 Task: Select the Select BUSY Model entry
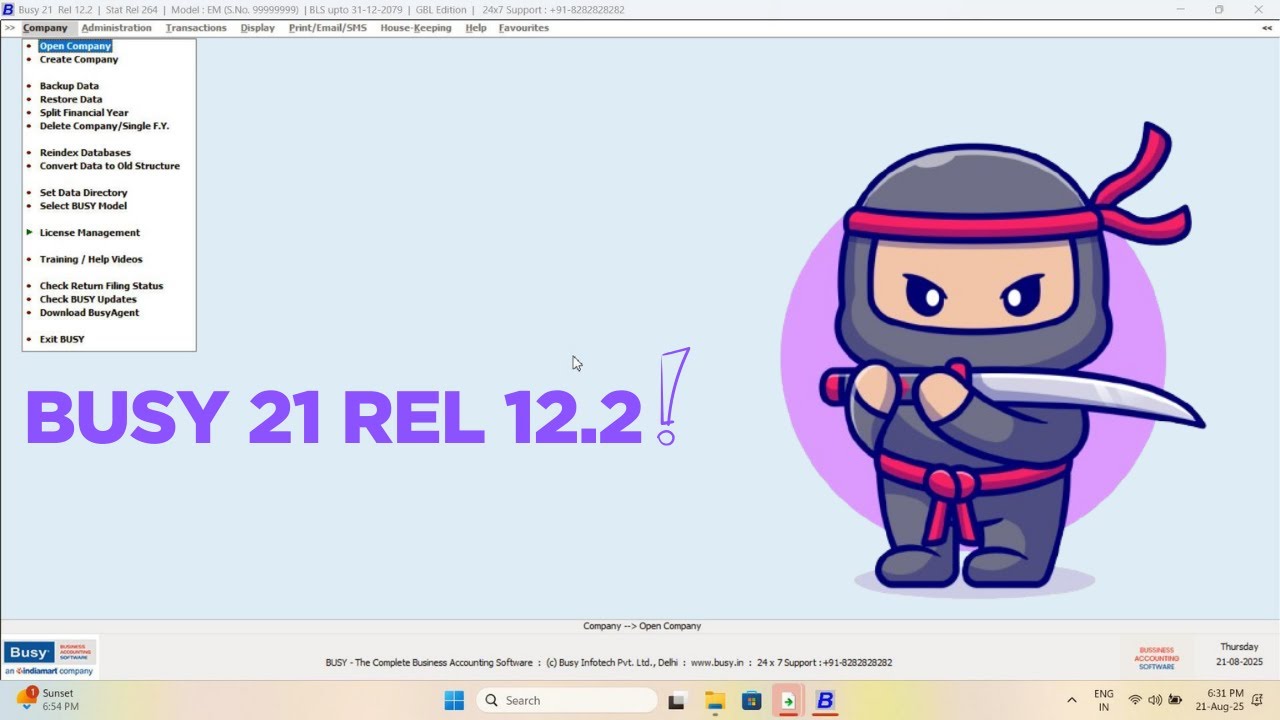point(83,206)
